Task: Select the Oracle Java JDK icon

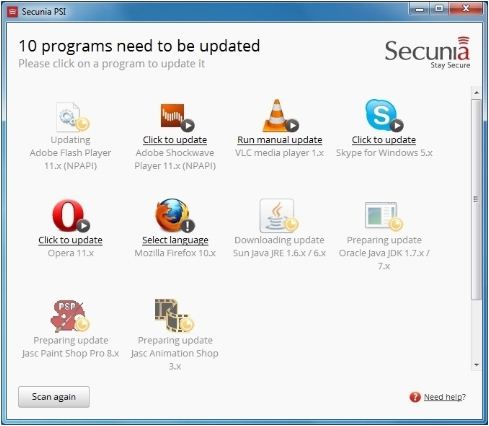Action: pos(383,216)
